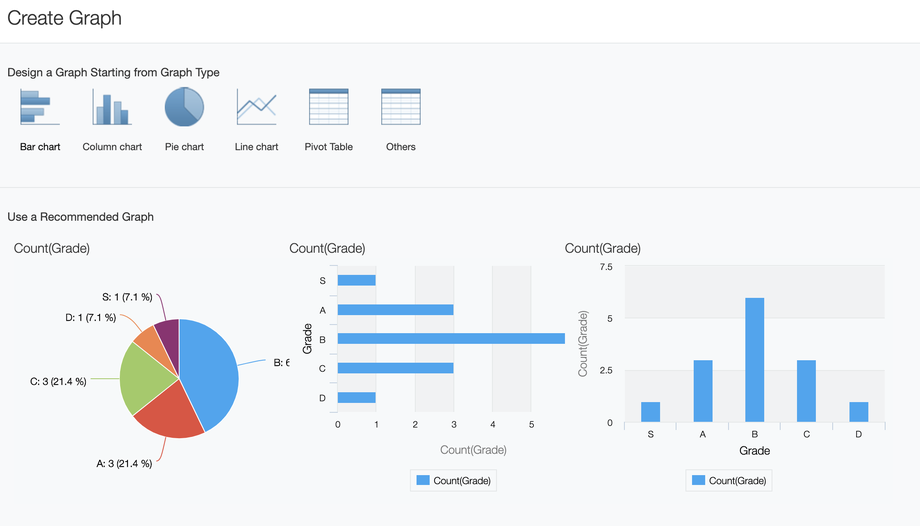Click the column for grade S

[x=651, y=412]
